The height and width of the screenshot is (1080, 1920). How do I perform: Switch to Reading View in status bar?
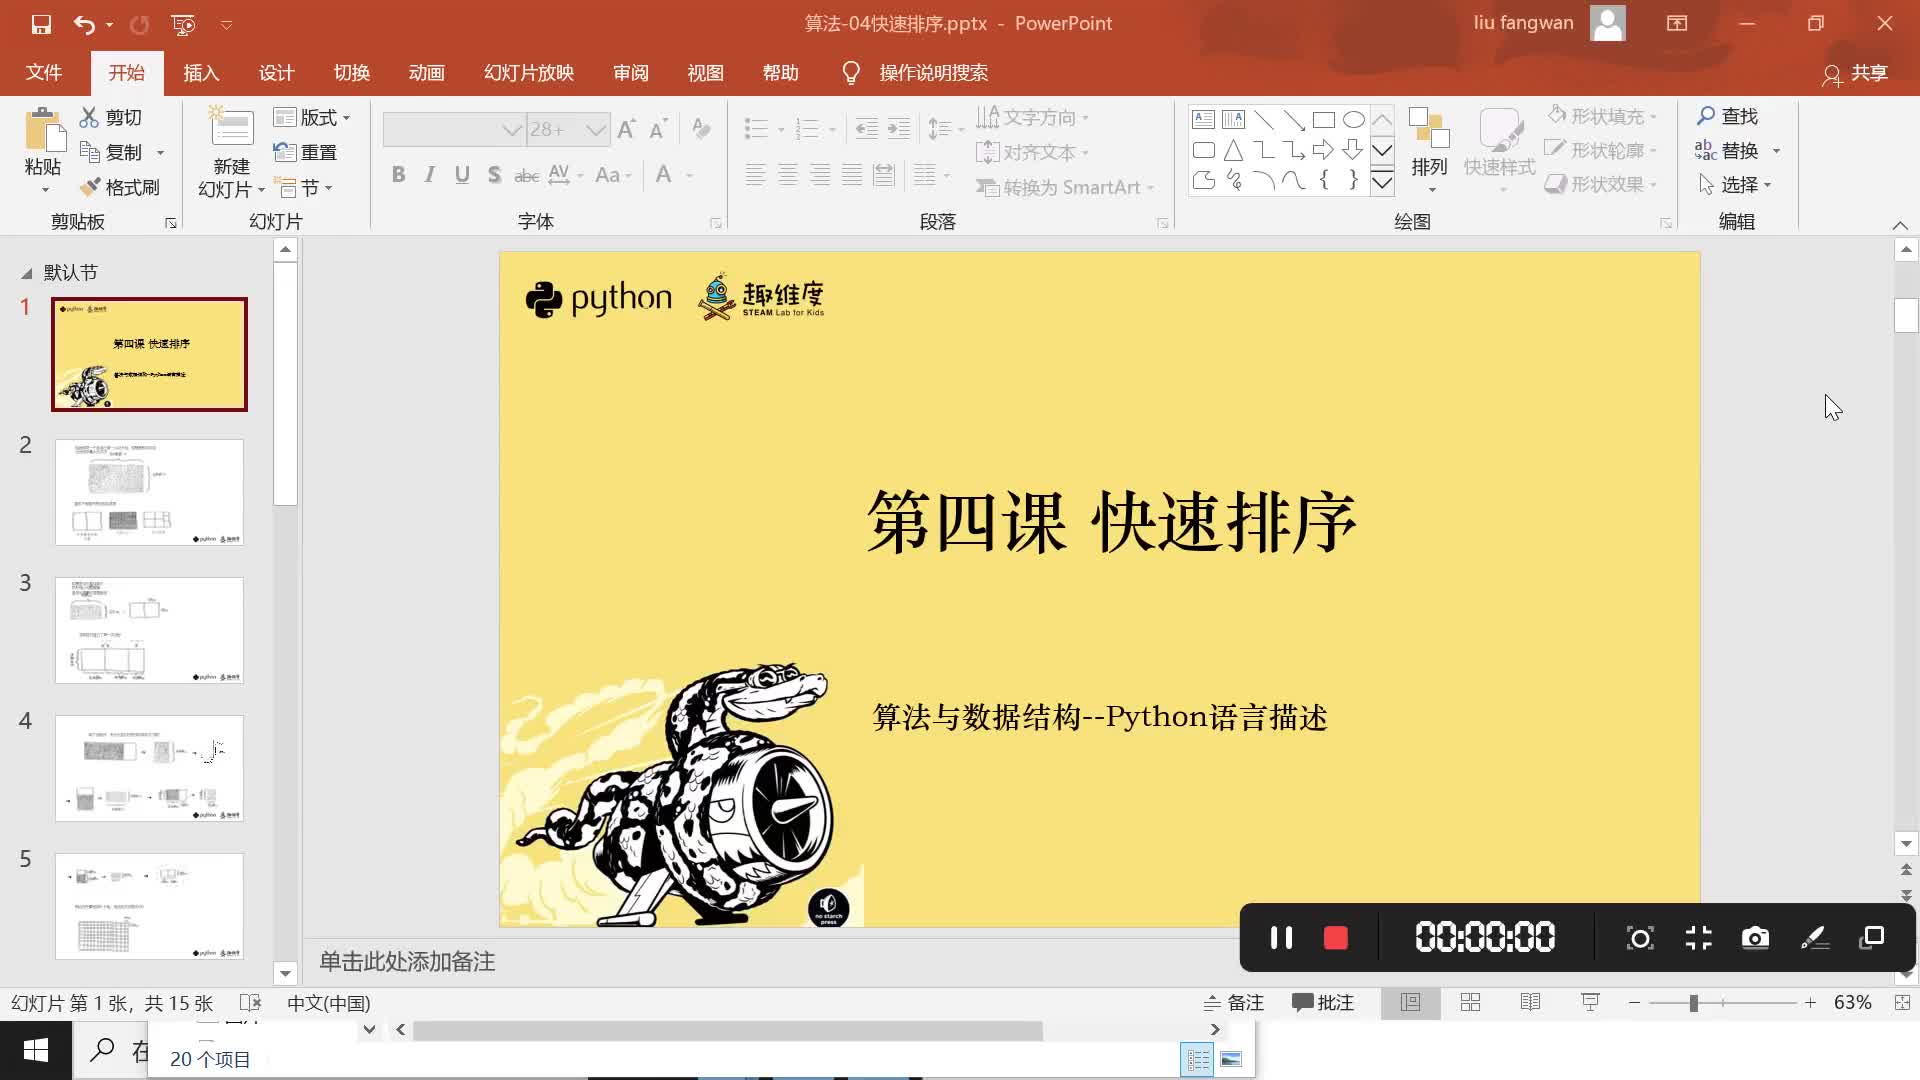pos(1530,1003)
